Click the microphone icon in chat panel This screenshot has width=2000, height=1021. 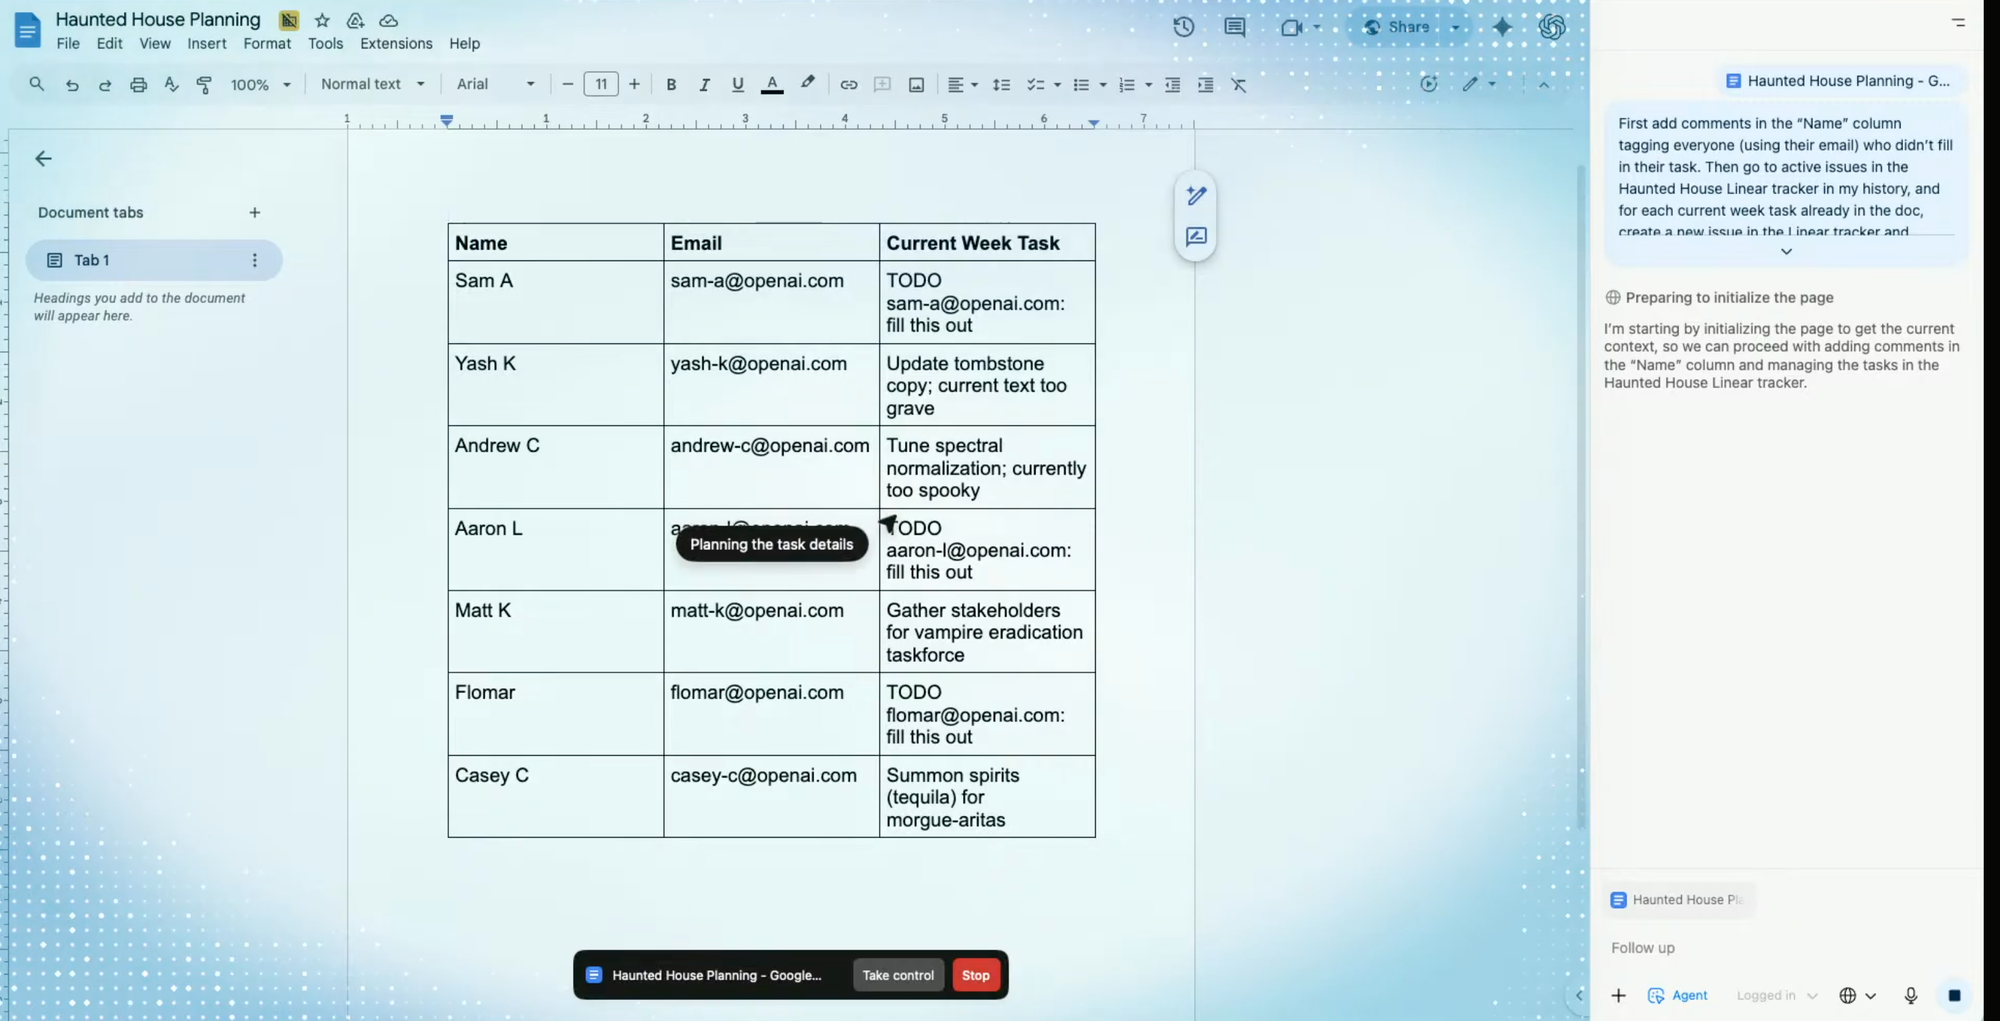[1910, 995]
